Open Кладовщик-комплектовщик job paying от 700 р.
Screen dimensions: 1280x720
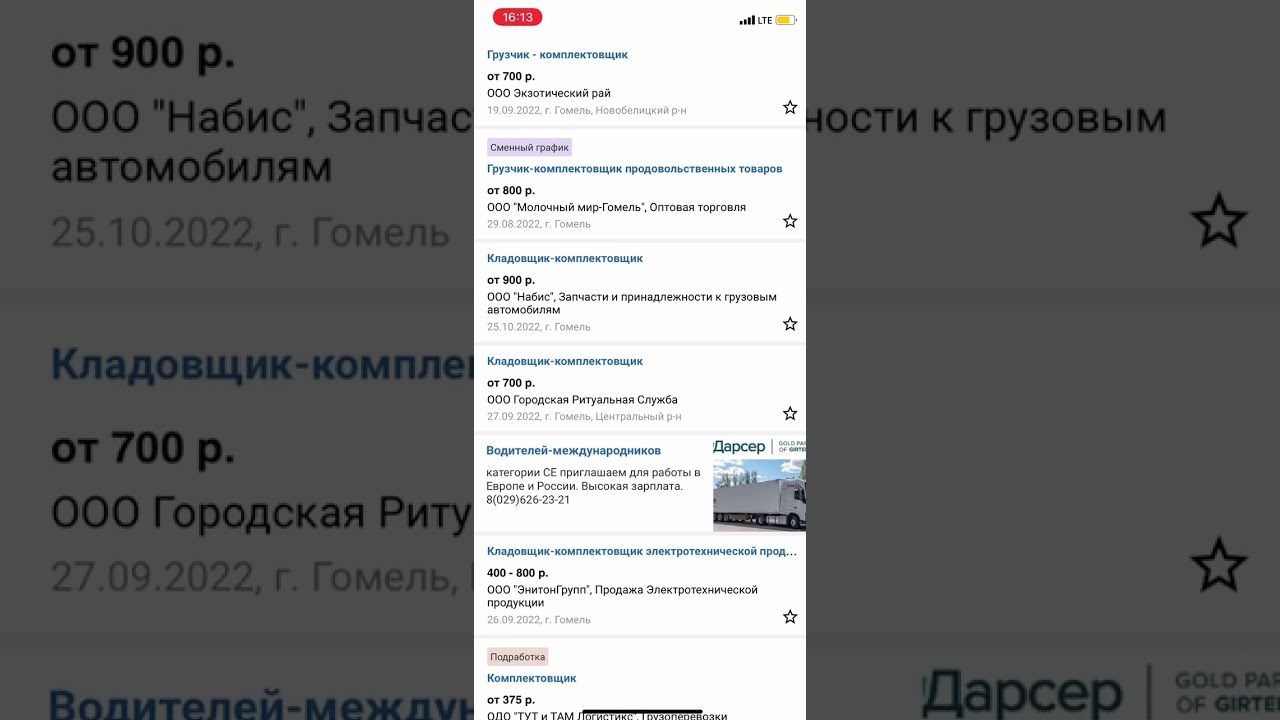coord(565,361)
